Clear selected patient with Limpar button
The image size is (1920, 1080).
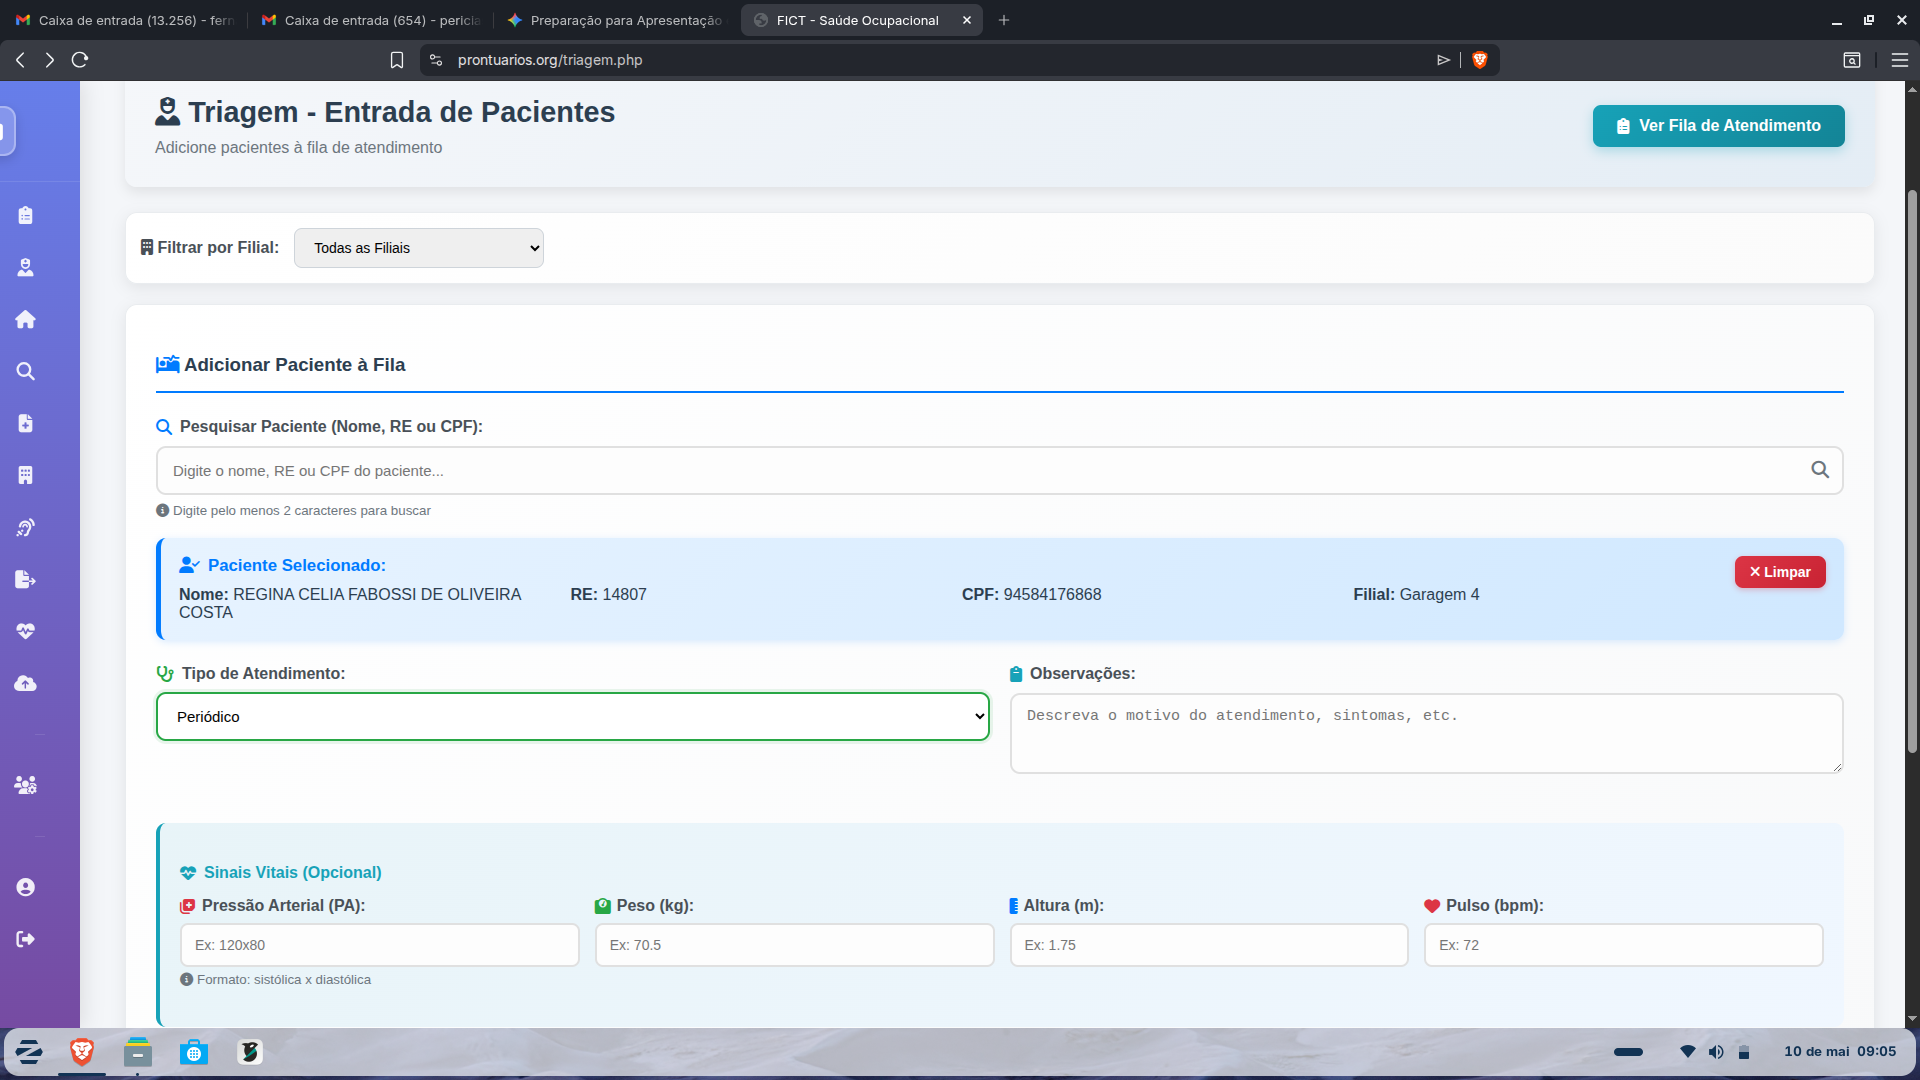point(1780,572)
